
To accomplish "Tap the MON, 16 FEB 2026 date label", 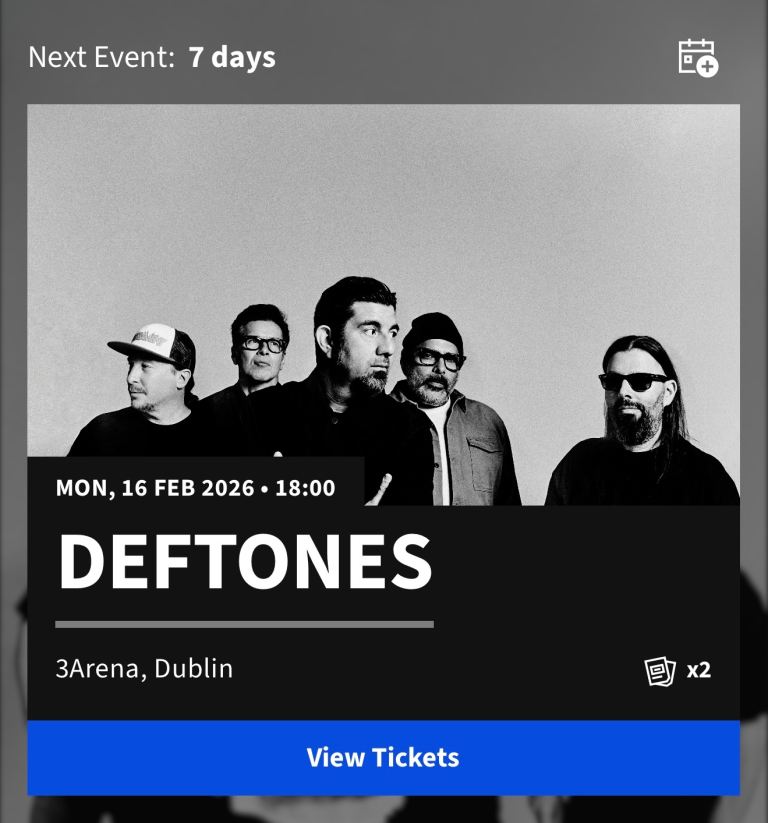I will 155,488.
